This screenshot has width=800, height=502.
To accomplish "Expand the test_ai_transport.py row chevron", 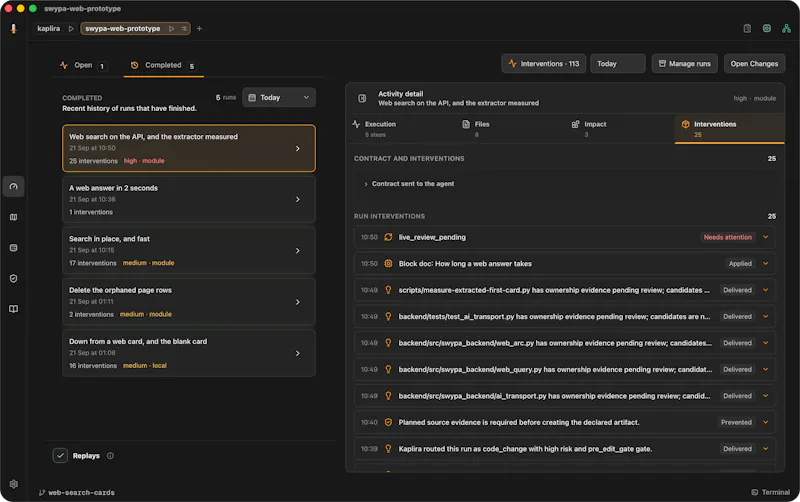I will point(765,317).
